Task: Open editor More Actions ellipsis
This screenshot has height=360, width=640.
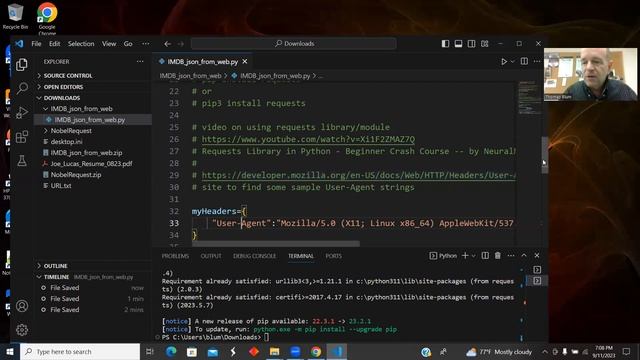Action: (x=537, y=62)
